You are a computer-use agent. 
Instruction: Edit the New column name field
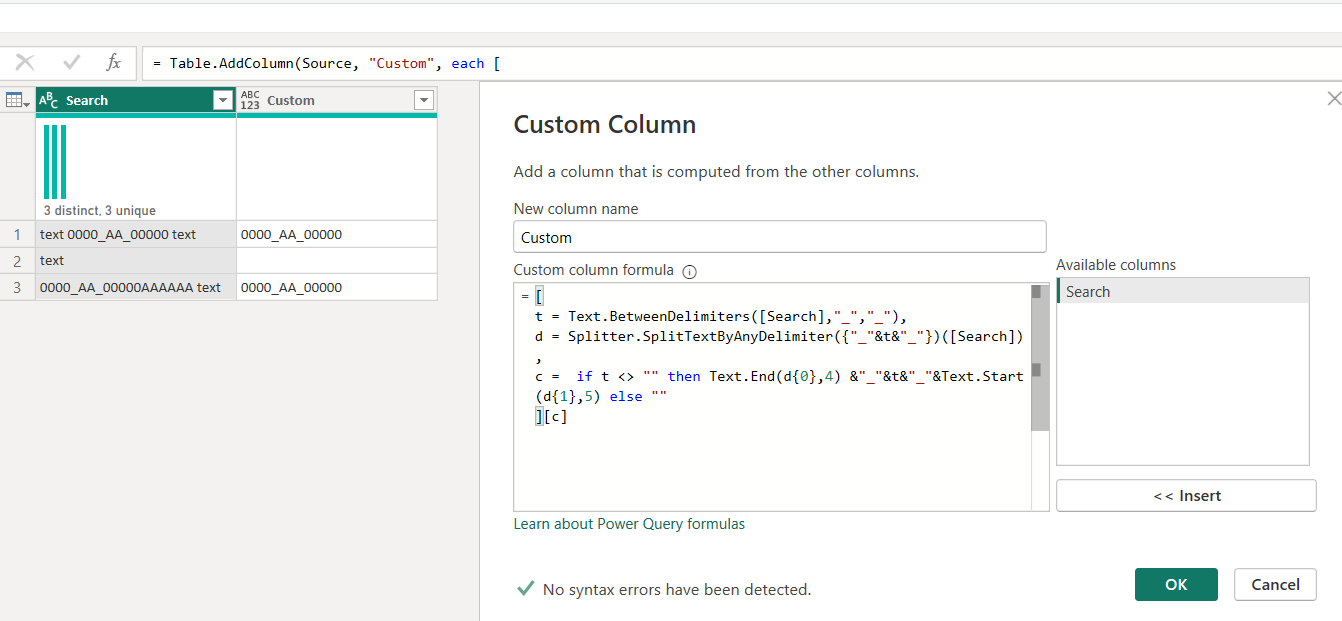[x=780, y=237]
